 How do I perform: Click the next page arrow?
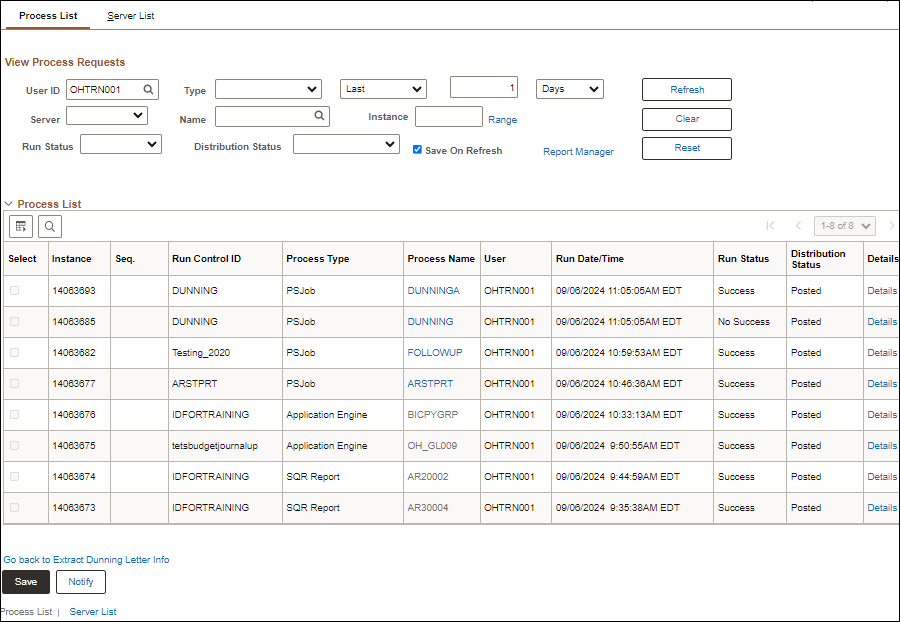tap(892, 226)
